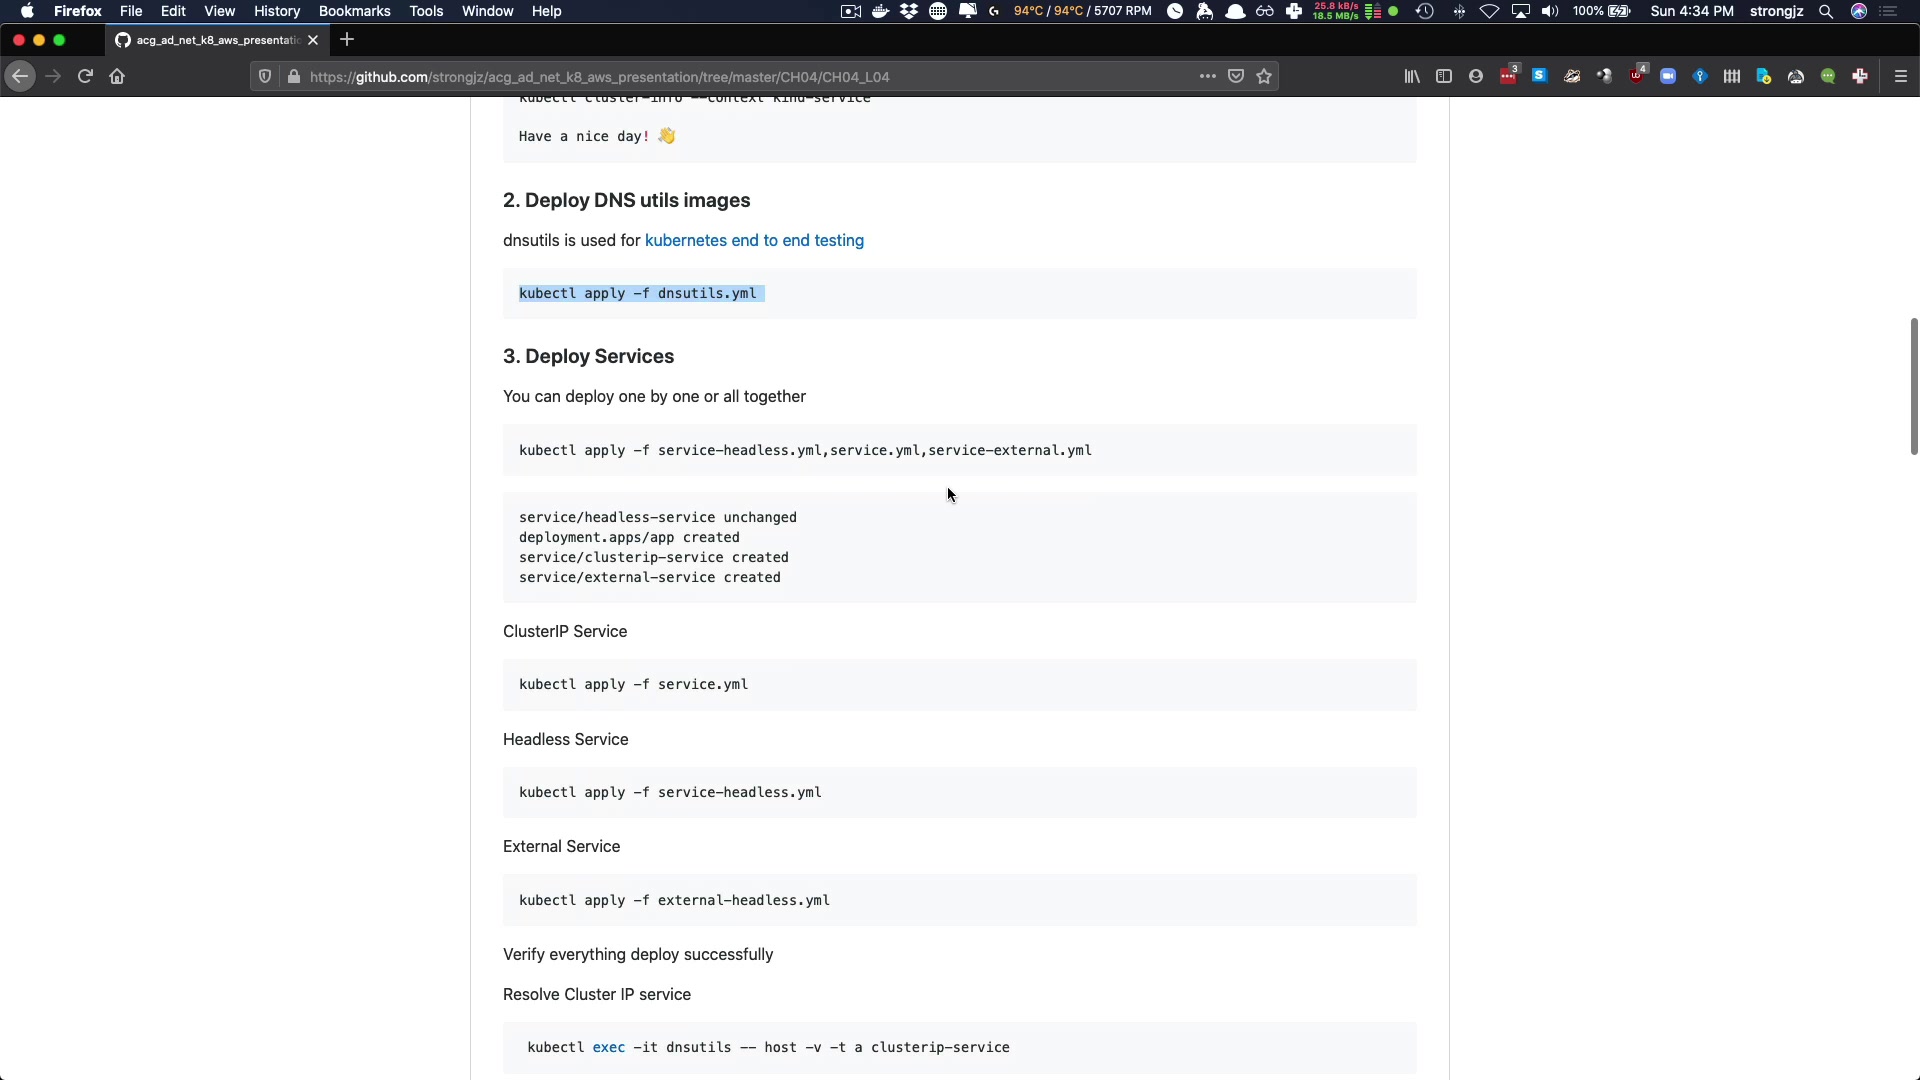Reload the current GitHub page

pyautogui.click(x=85, y=77)
